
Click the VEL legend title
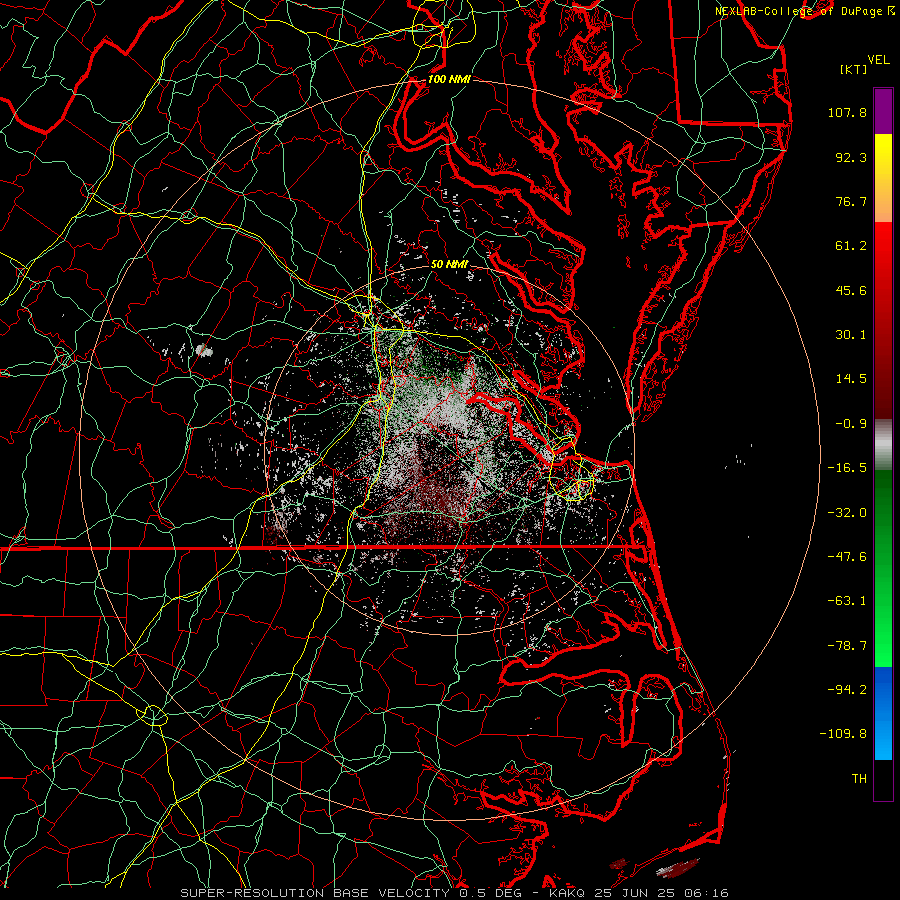tap(878, 60)
